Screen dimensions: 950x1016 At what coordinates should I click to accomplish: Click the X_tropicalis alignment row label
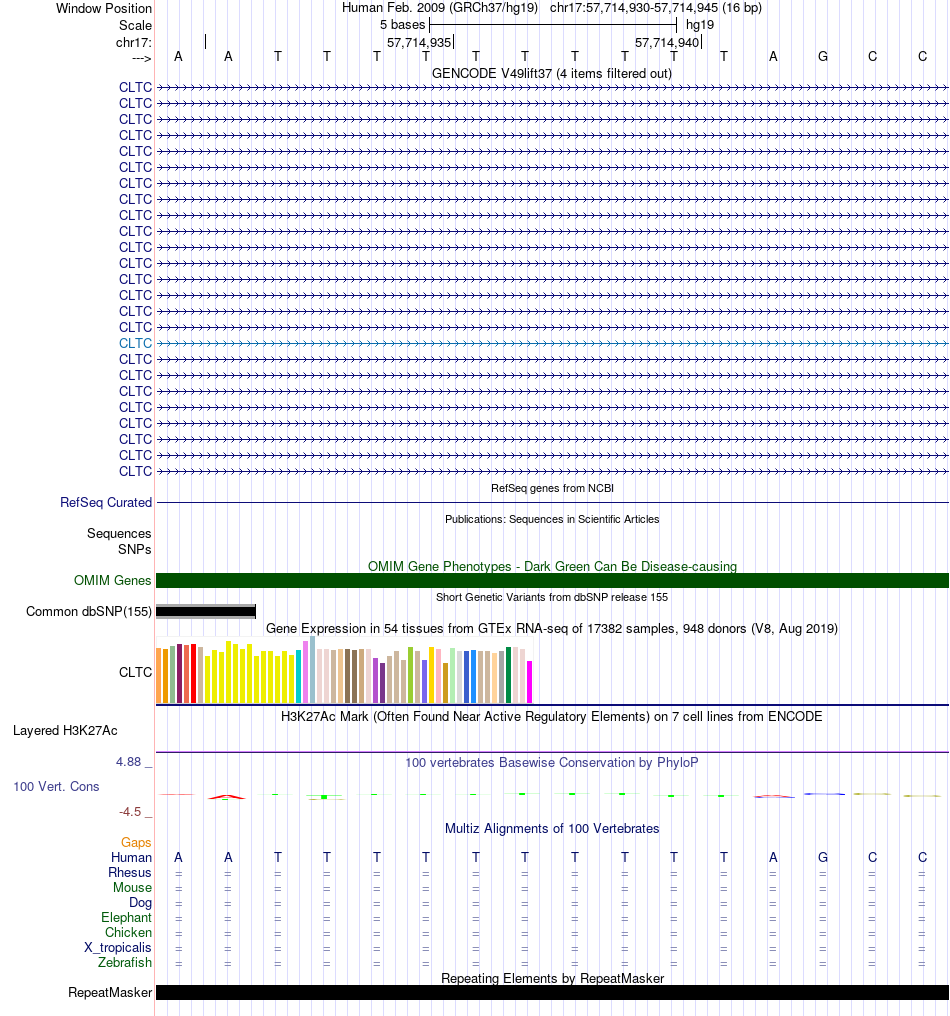(118, 947)
